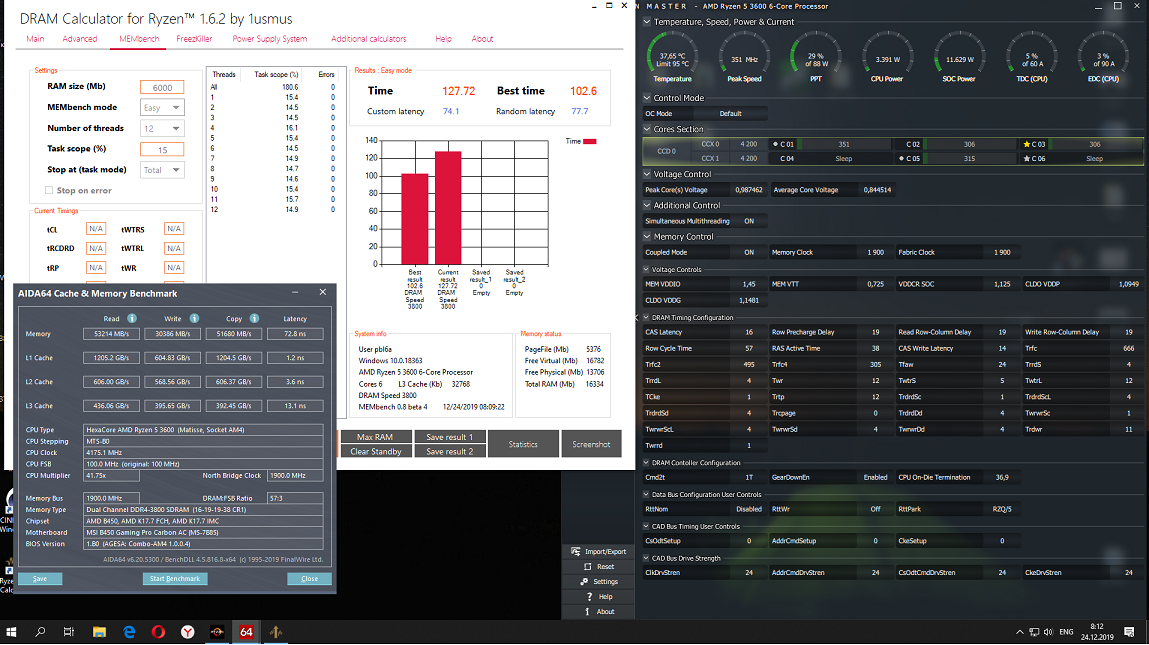Open Statistics in DRAM Calculator

tap(523, 444)
